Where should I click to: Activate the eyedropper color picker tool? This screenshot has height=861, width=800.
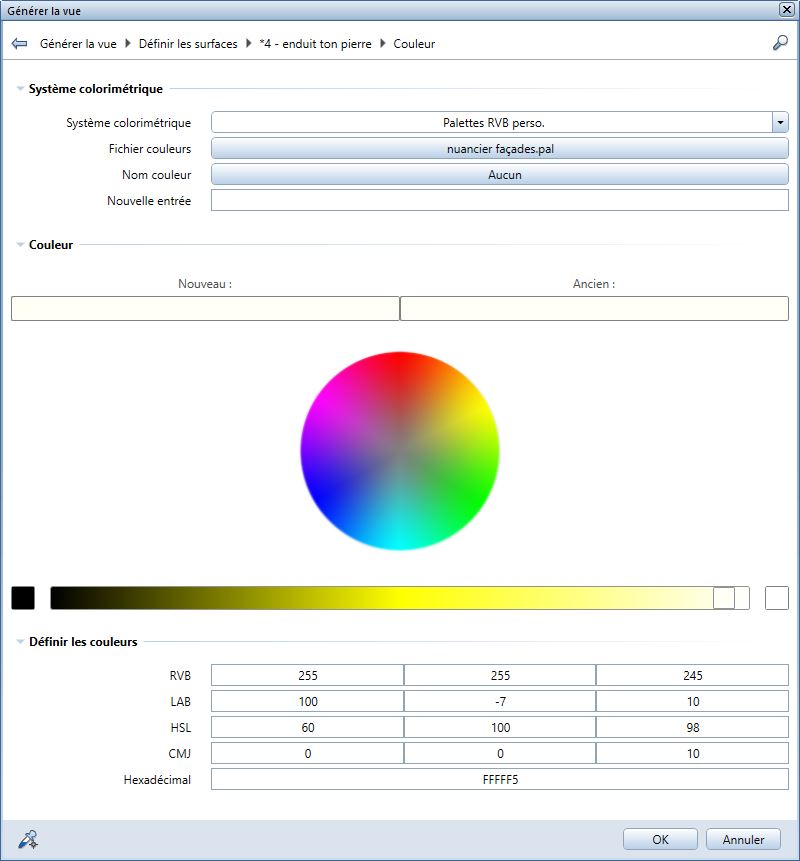tap(27, 839)
